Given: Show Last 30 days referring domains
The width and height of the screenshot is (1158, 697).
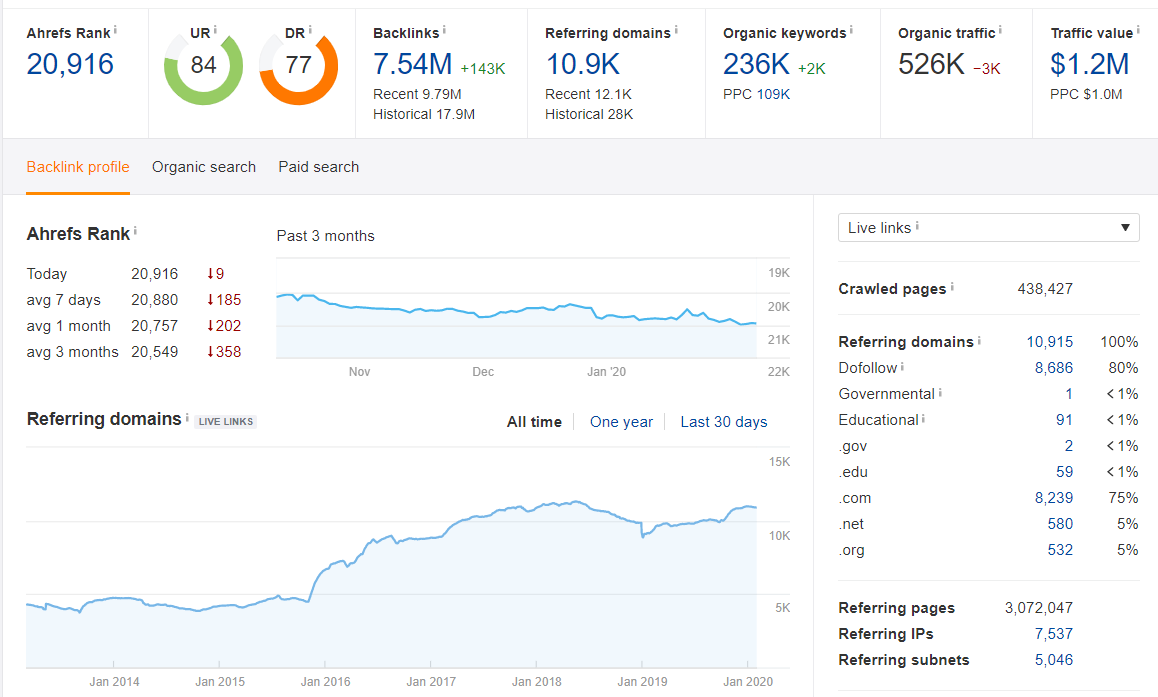Looking at the screenshot, I should pyautogui.click(x=724, y=422).
